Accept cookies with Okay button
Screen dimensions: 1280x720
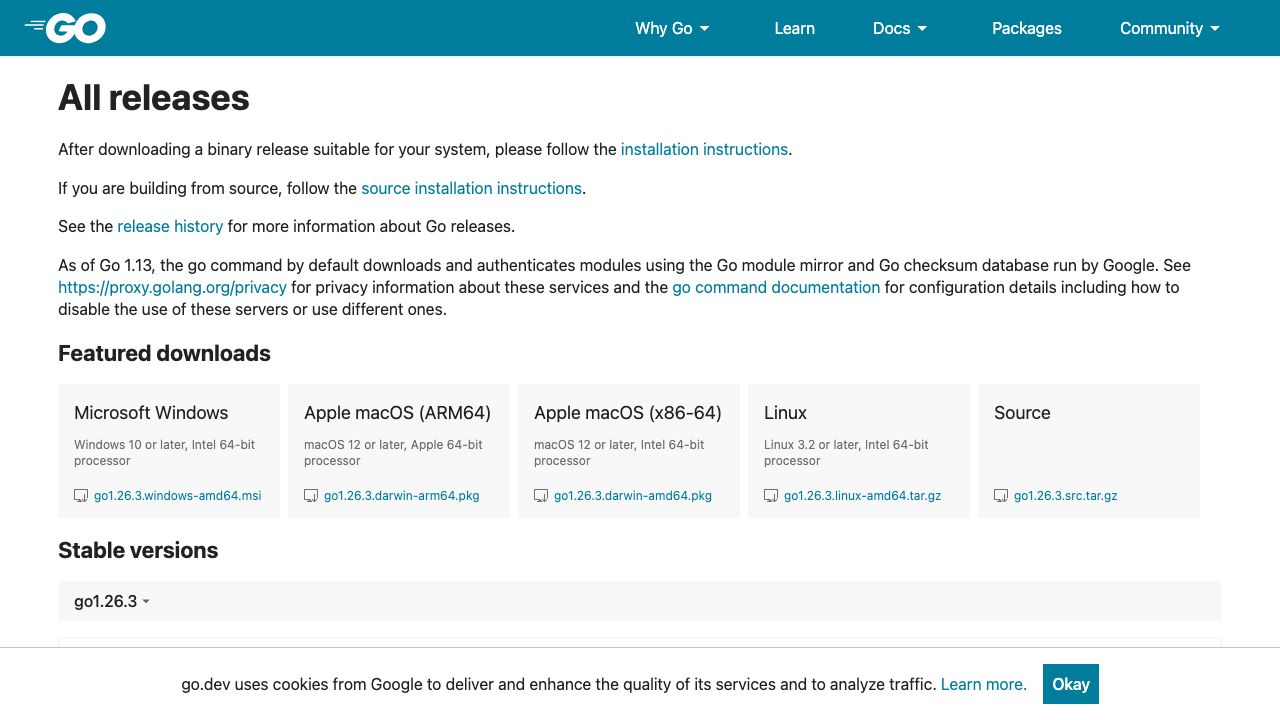click(x=1071, y=684)
